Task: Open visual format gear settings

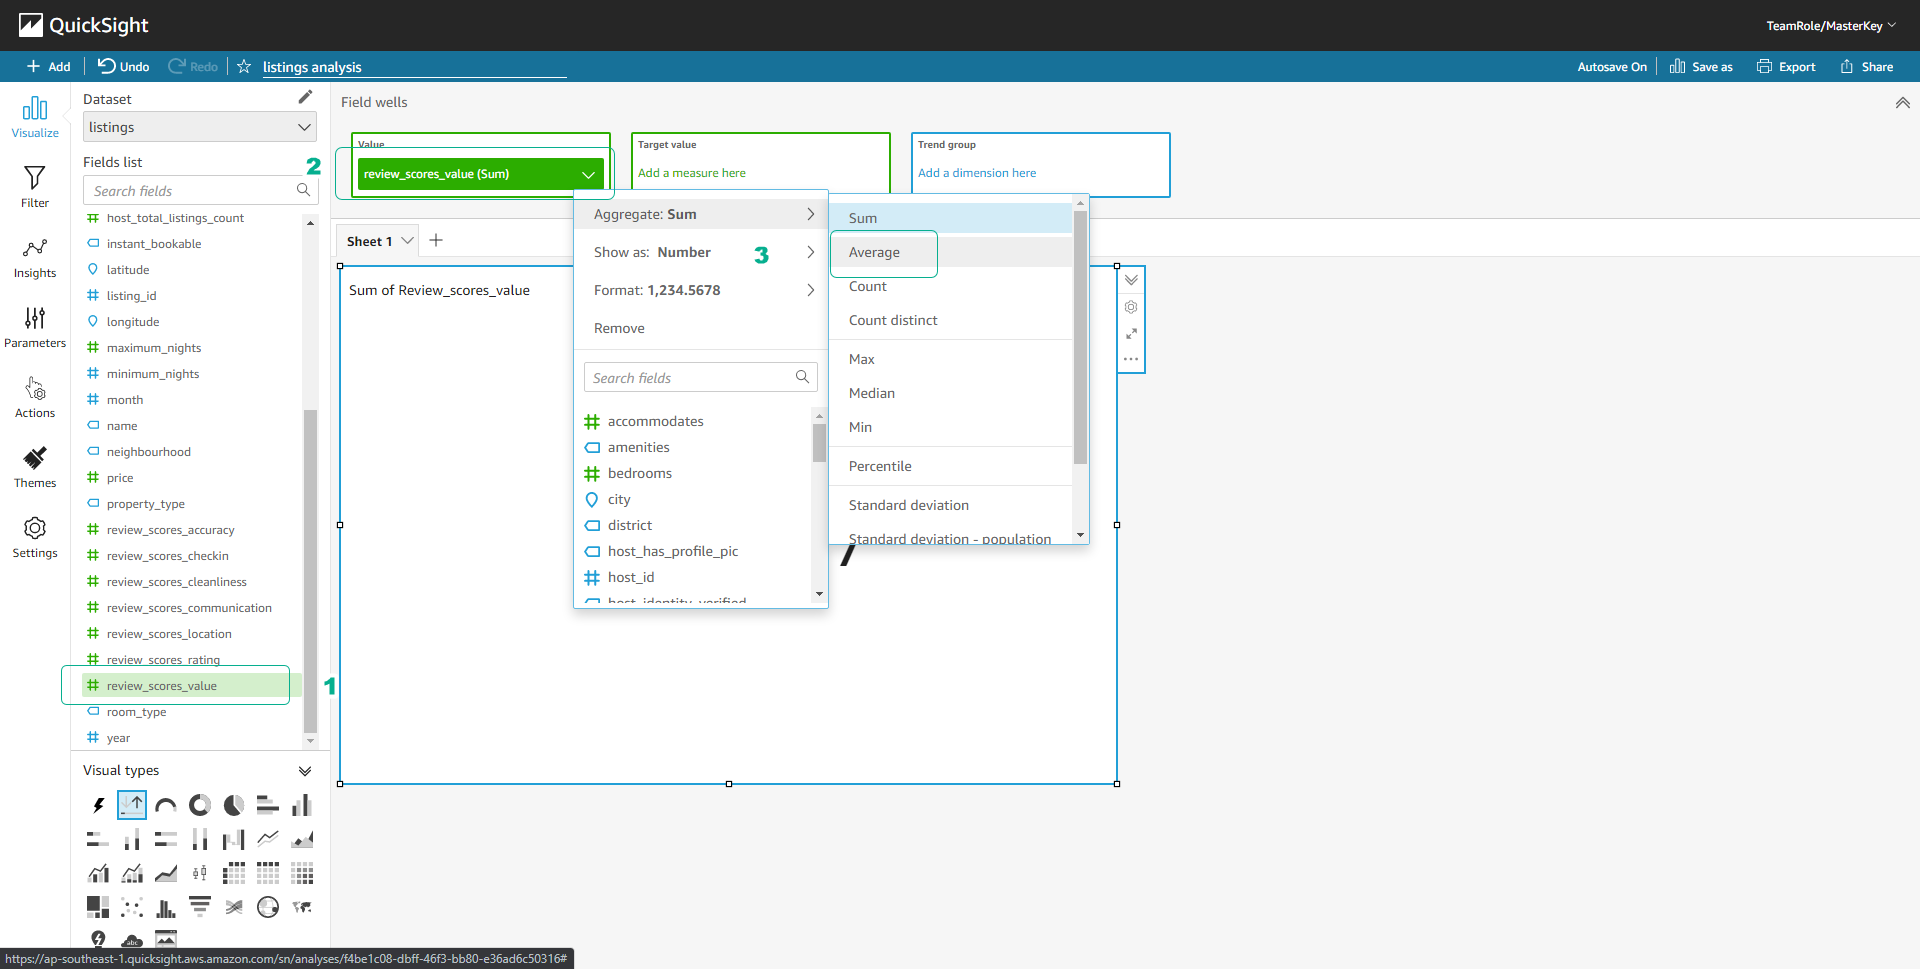Action: (1131, 307)
